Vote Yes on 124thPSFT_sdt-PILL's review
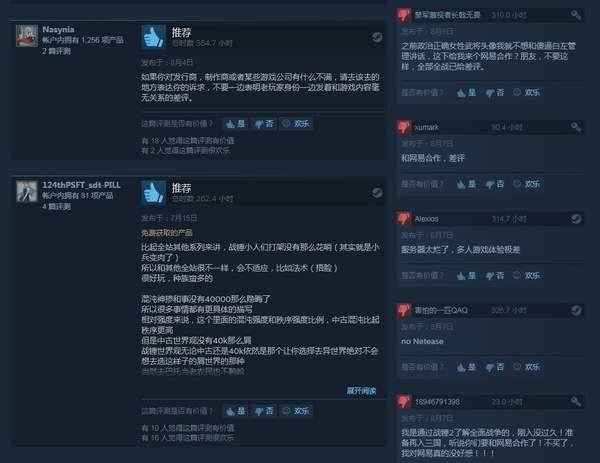 pos(235,411)
